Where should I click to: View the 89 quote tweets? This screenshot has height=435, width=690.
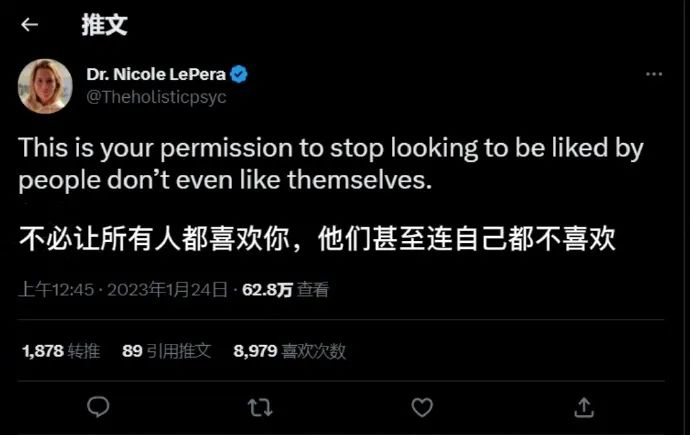[167, 351]
